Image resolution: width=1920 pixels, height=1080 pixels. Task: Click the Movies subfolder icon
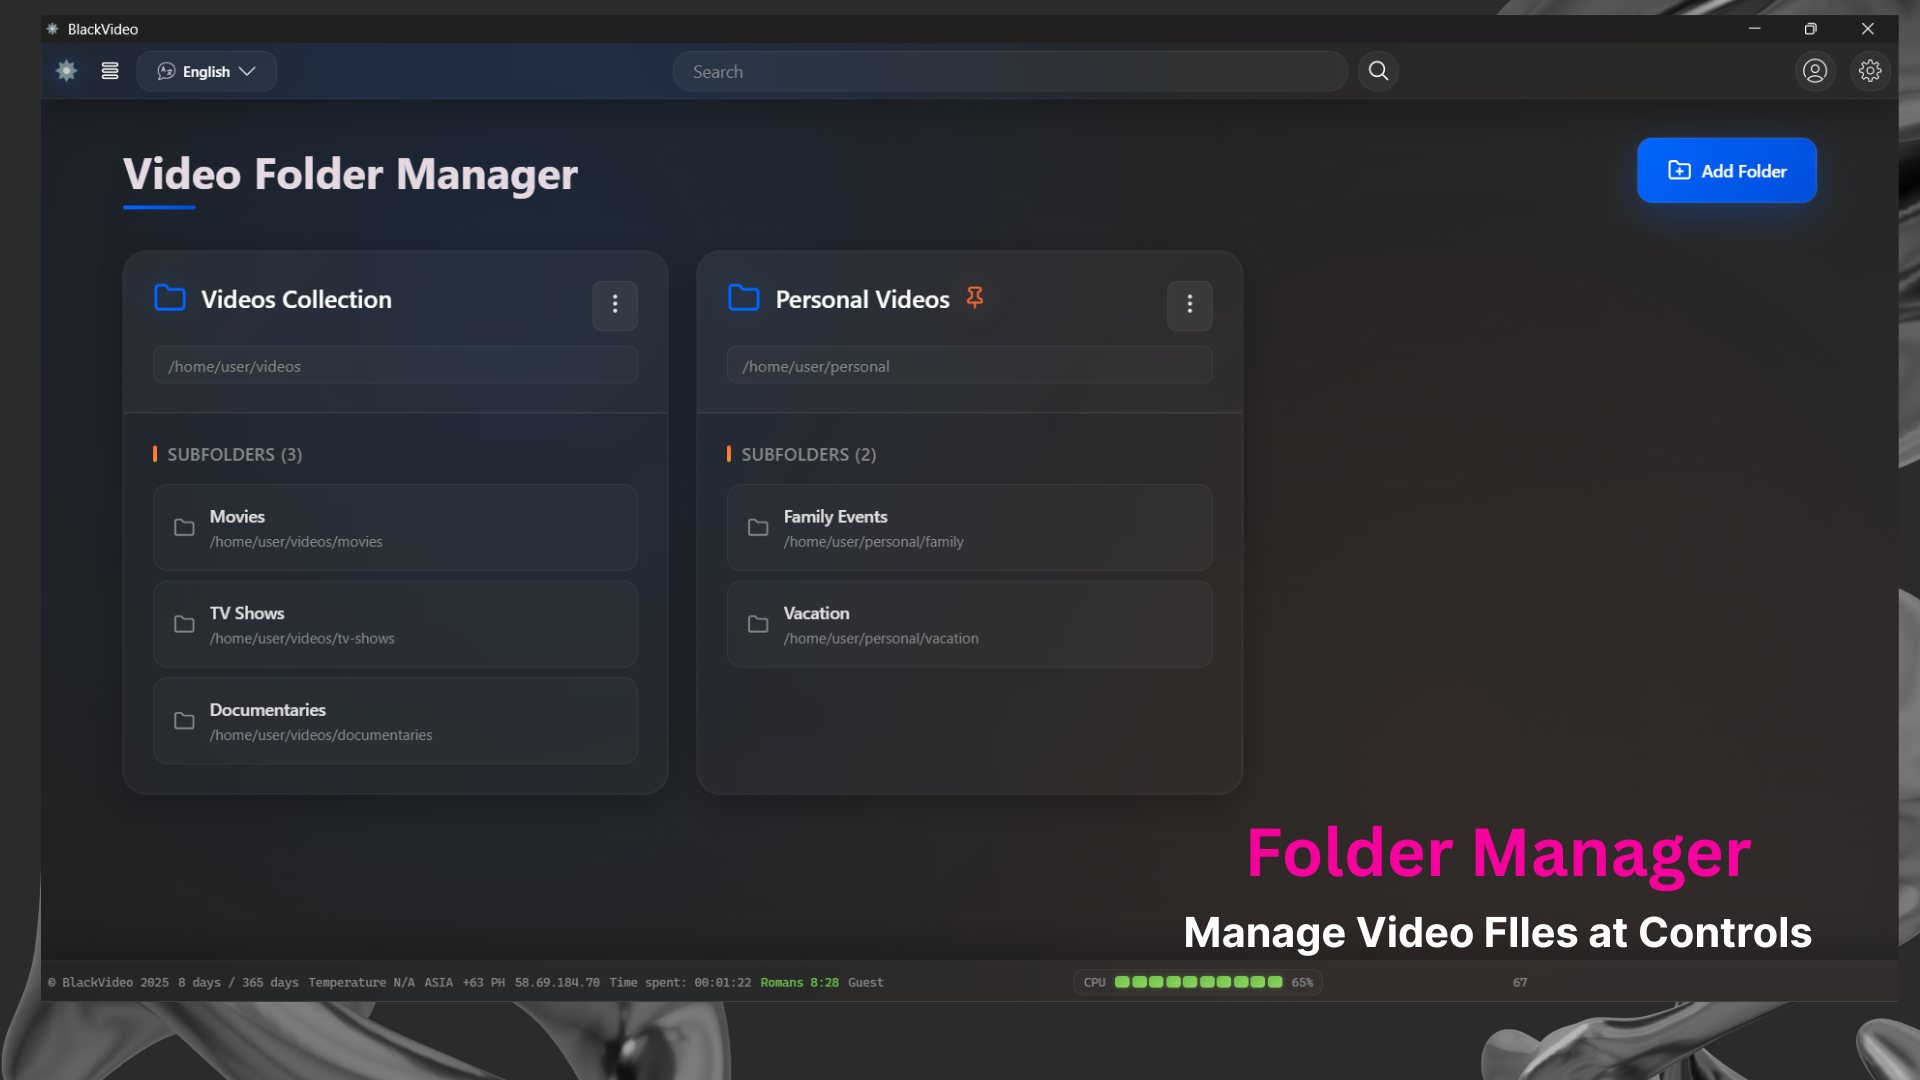click(x=183, y=527)
